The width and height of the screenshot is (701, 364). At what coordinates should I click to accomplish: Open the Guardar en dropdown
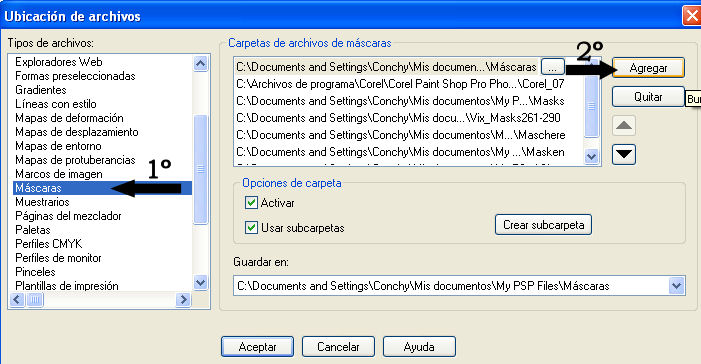(676, 286)
